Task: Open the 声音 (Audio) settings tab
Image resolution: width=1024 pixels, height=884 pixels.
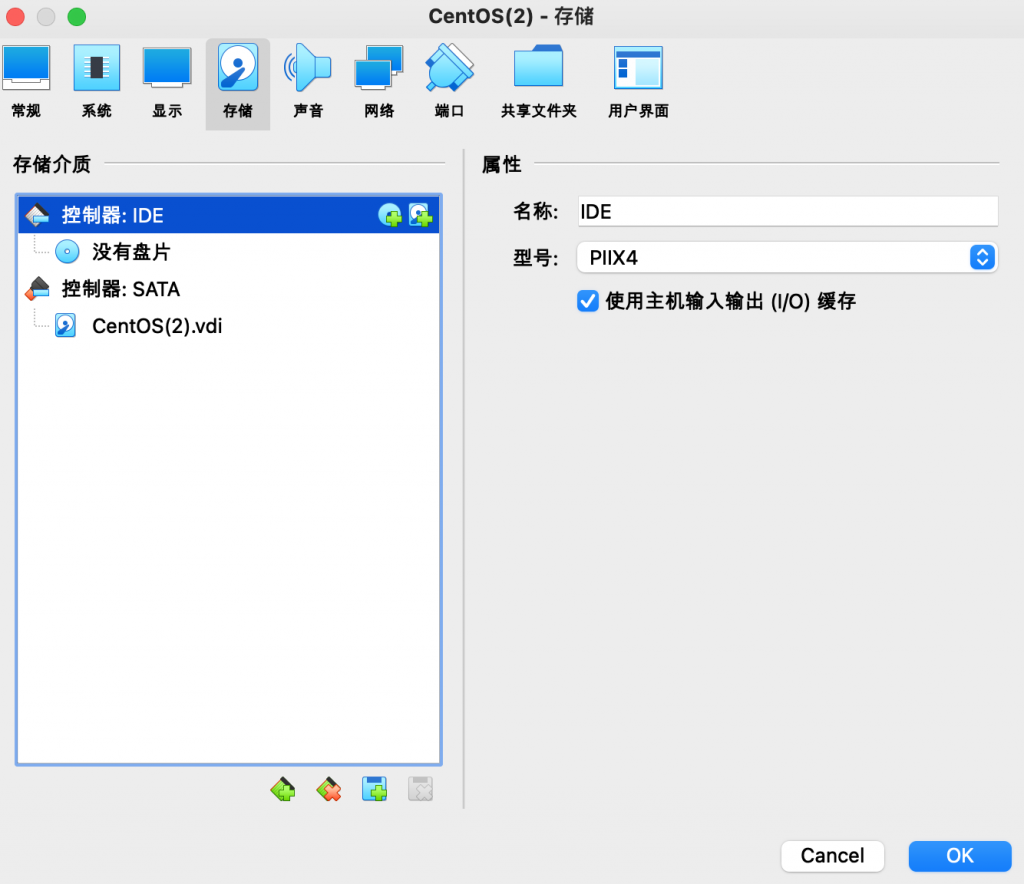Action: (x=308, y=83)
